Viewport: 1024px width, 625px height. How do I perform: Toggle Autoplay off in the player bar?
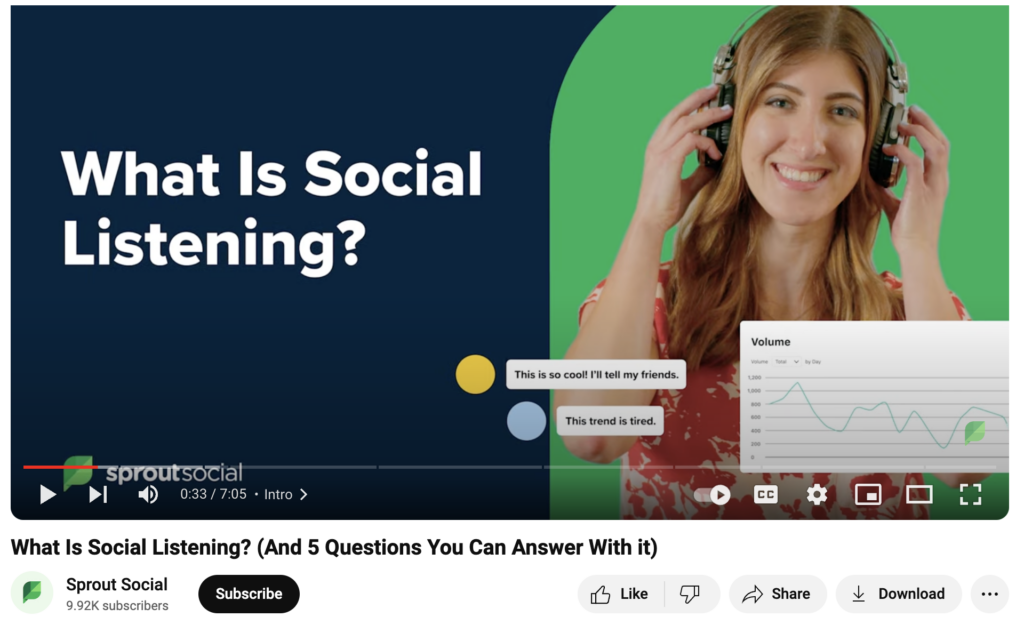pyautogui.click(x=710, y=494)
